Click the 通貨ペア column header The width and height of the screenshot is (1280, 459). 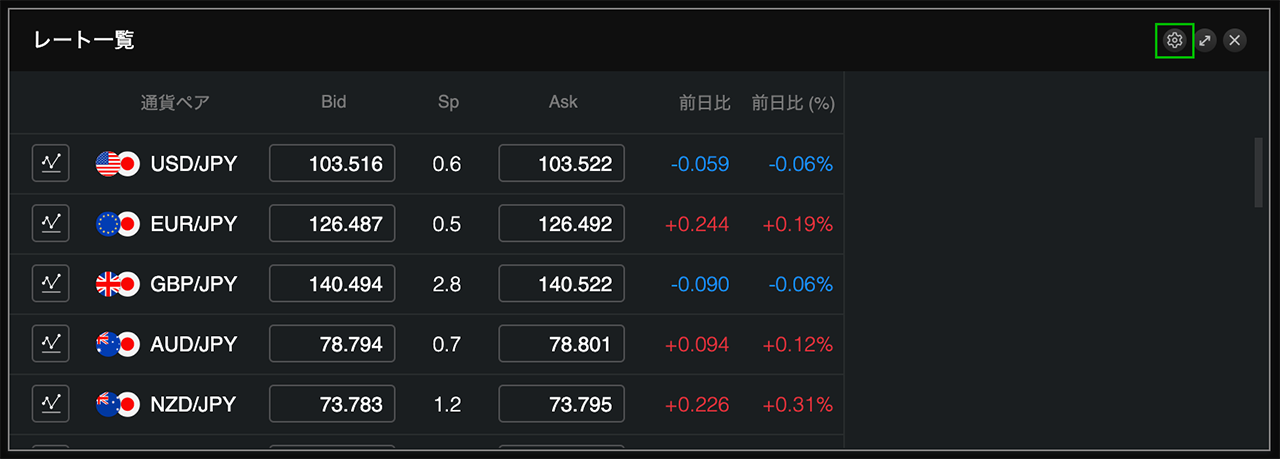point(175,102)
